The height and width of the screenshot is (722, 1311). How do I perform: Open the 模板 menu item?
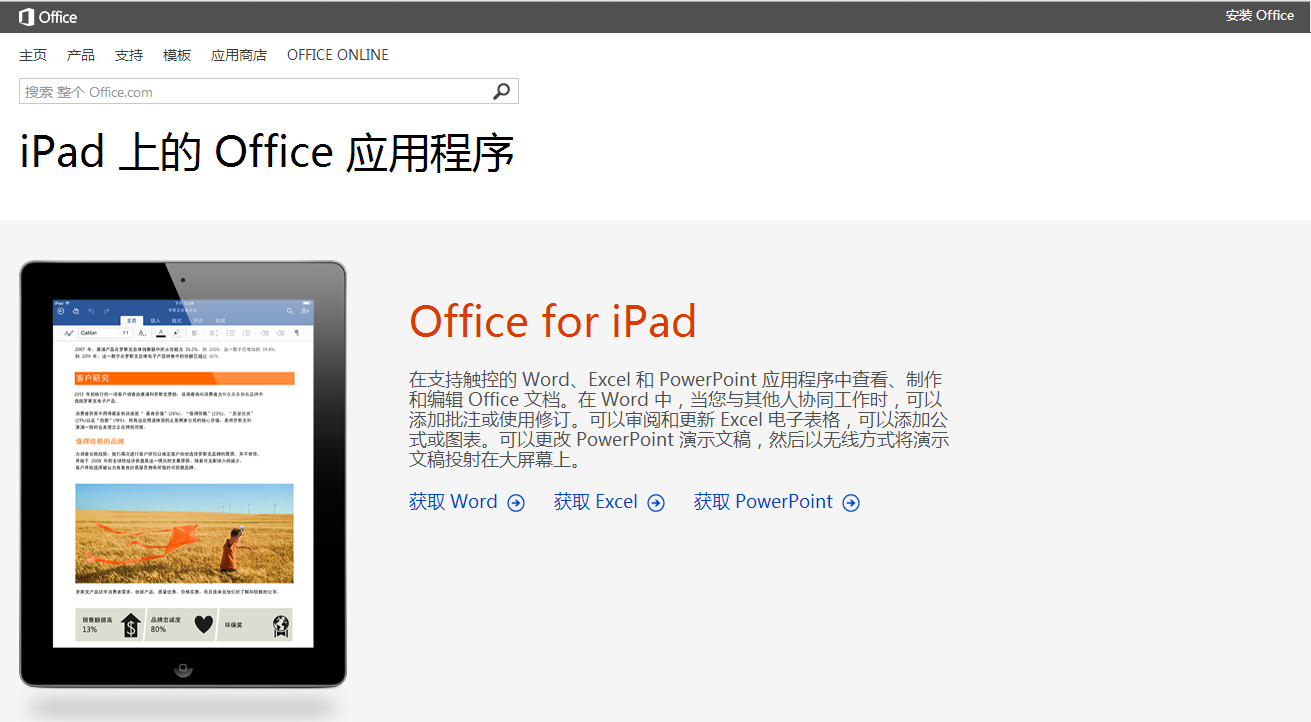pos(177,55)
